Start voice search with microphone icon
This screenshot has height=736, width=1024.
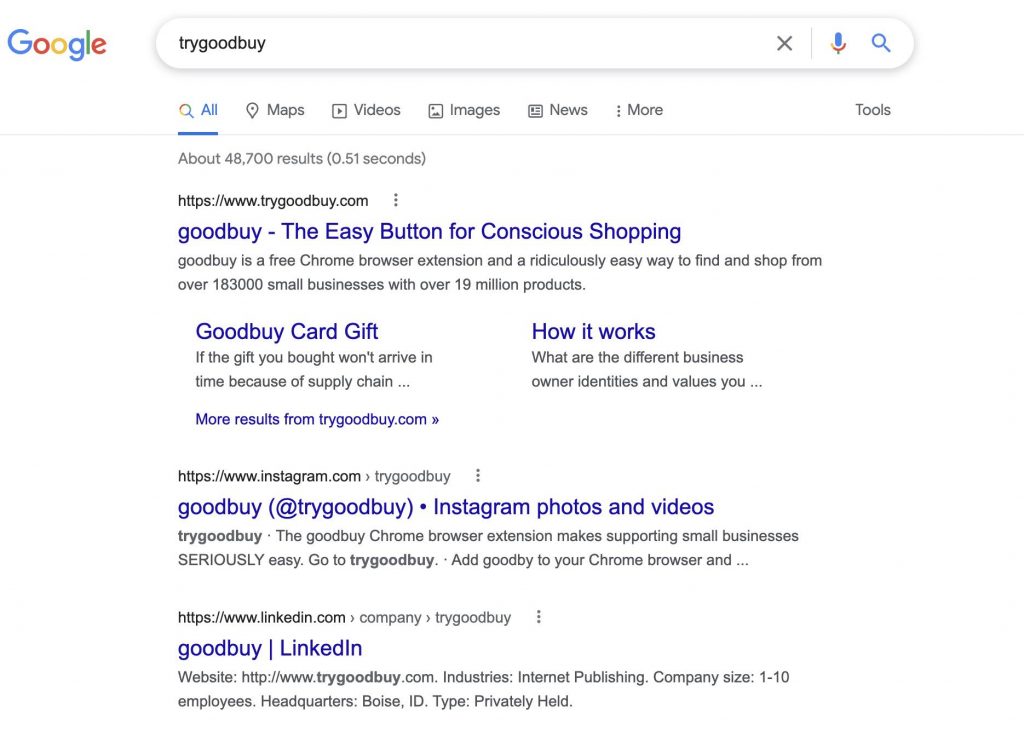[x=838, y=43]
